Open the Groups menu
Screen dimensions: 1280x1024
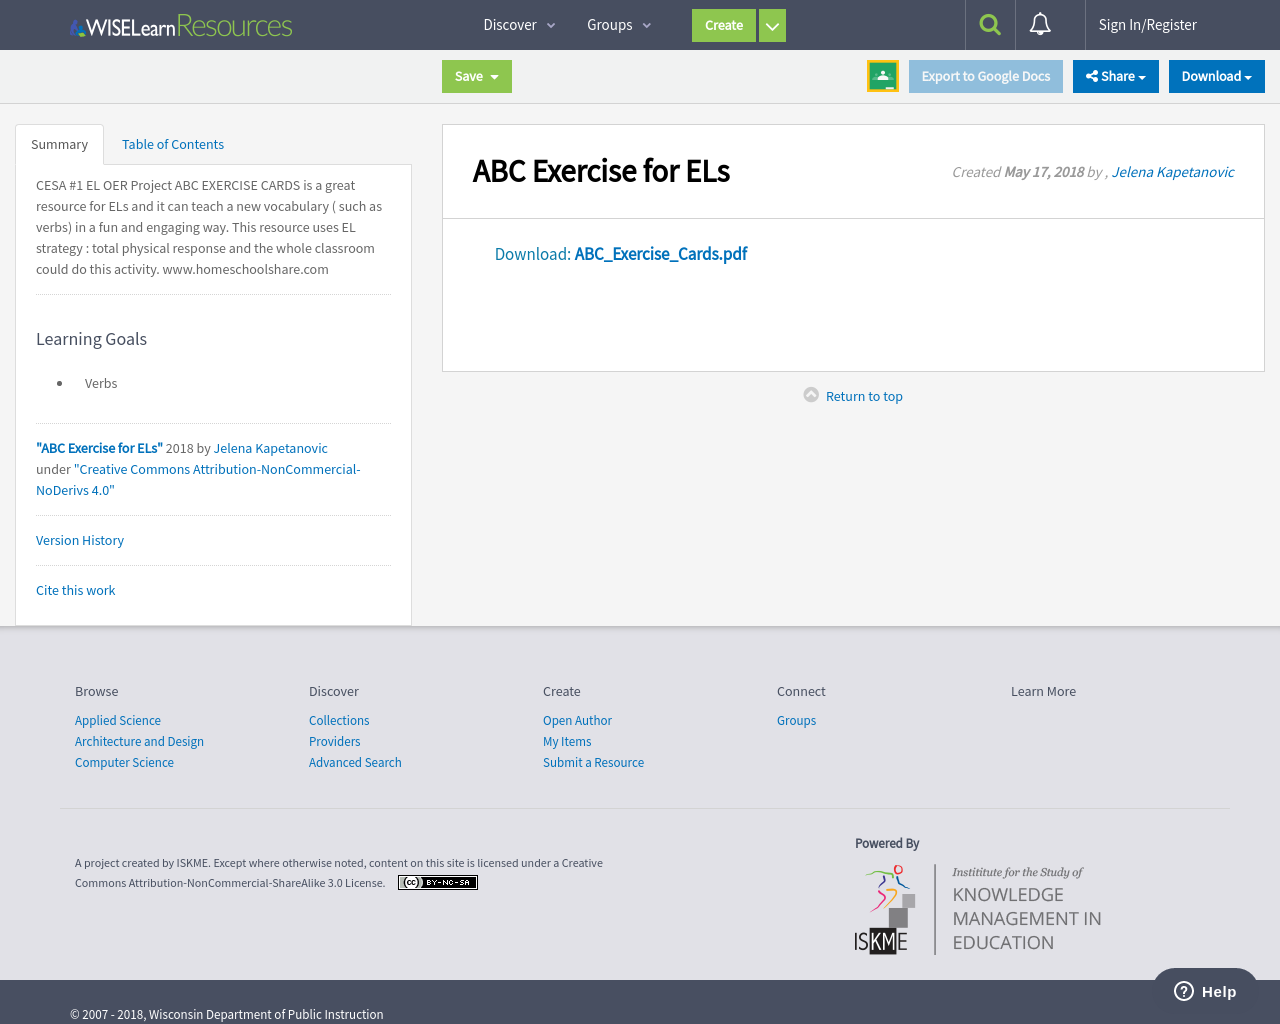tap(617, 24)
